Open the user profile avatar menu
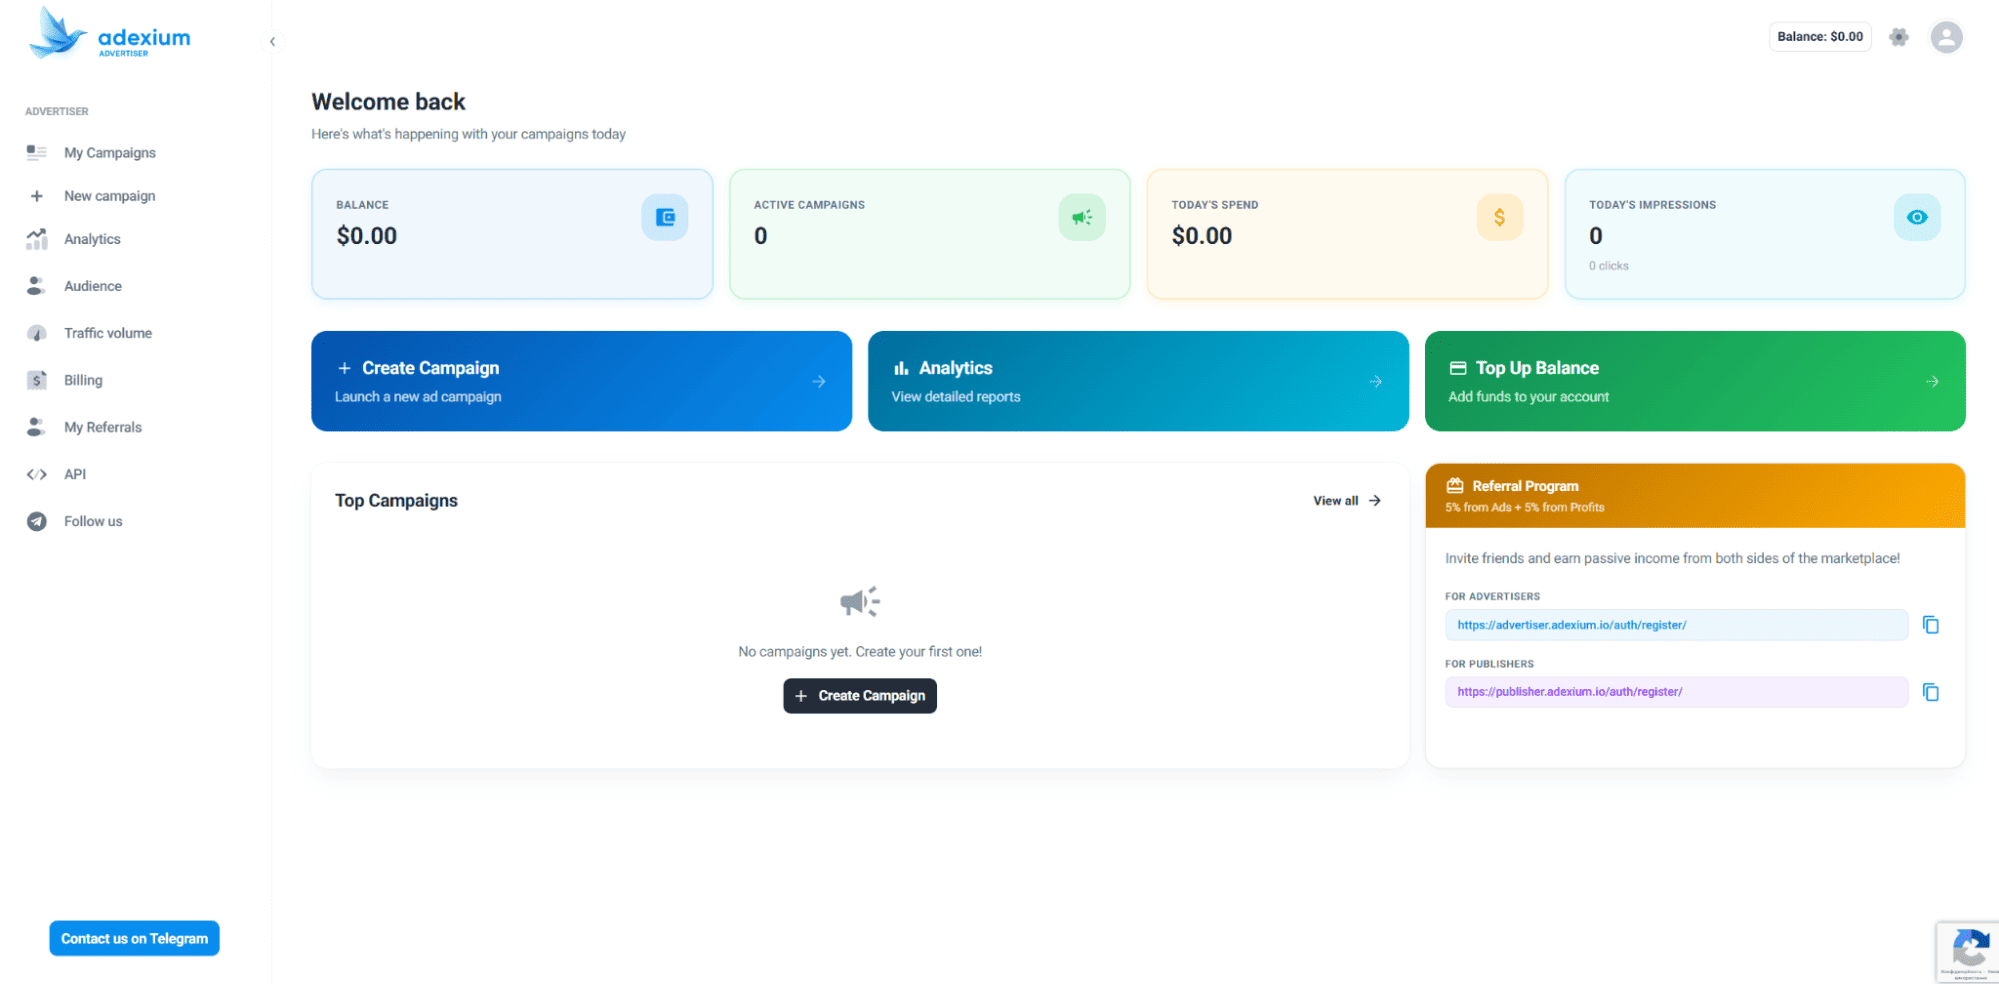1999x984 pixels. click(x=1945, y=37)
